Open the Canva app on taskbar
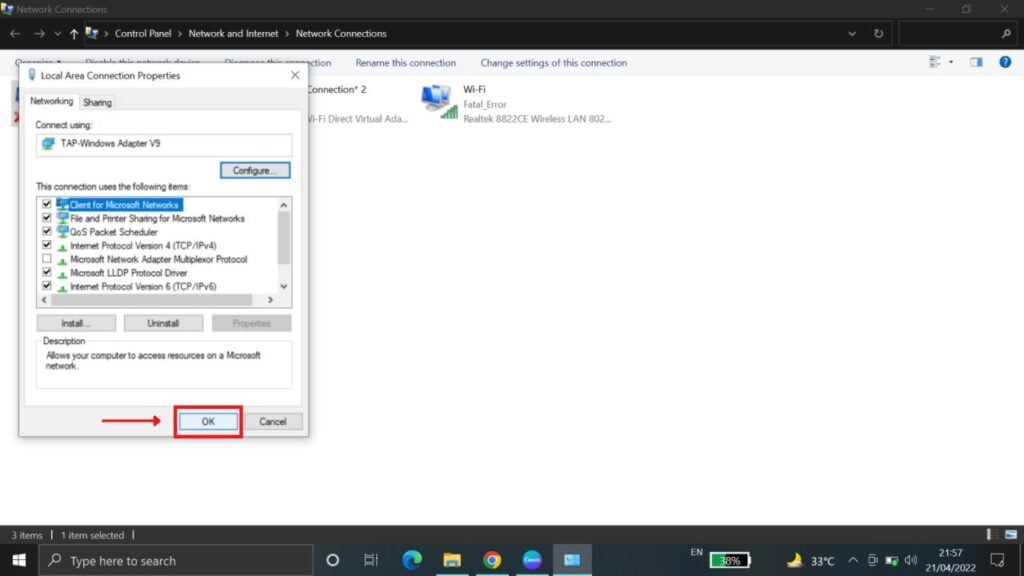The image size is (1024, 576). point(532,560)
